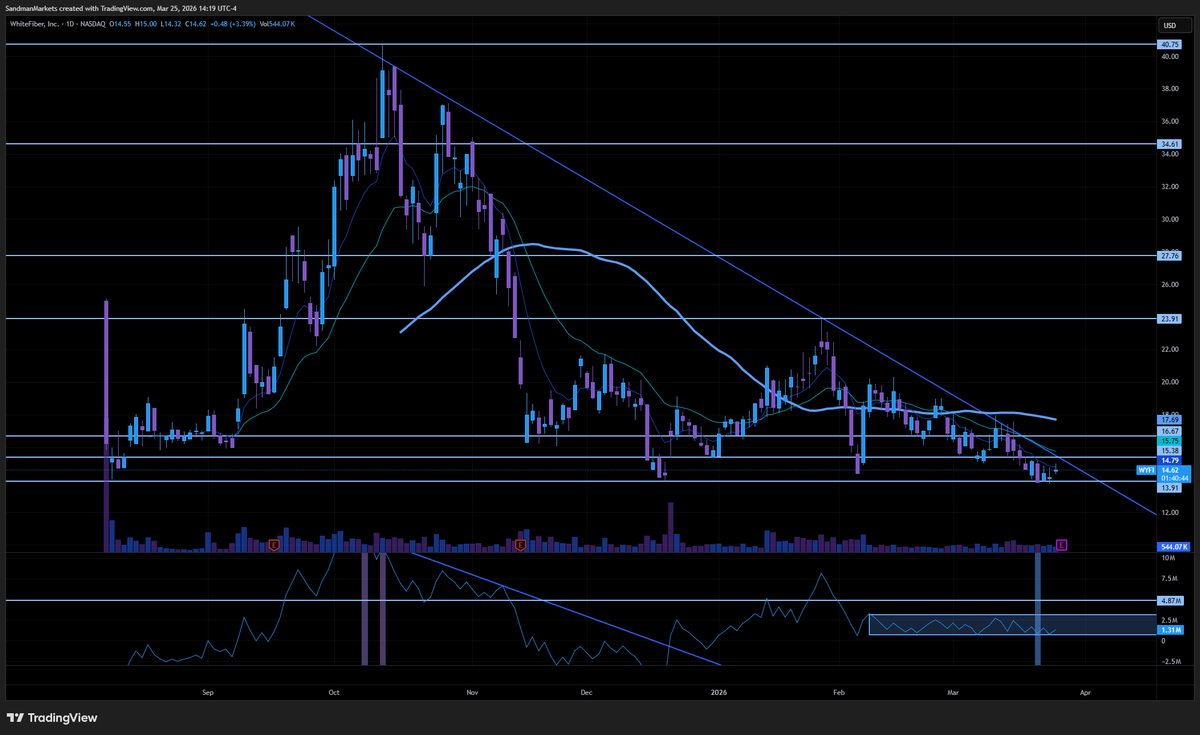Click the red earnings E icon below the October candles
This screenshot has width=1200, height=735.
coord(273,545)
